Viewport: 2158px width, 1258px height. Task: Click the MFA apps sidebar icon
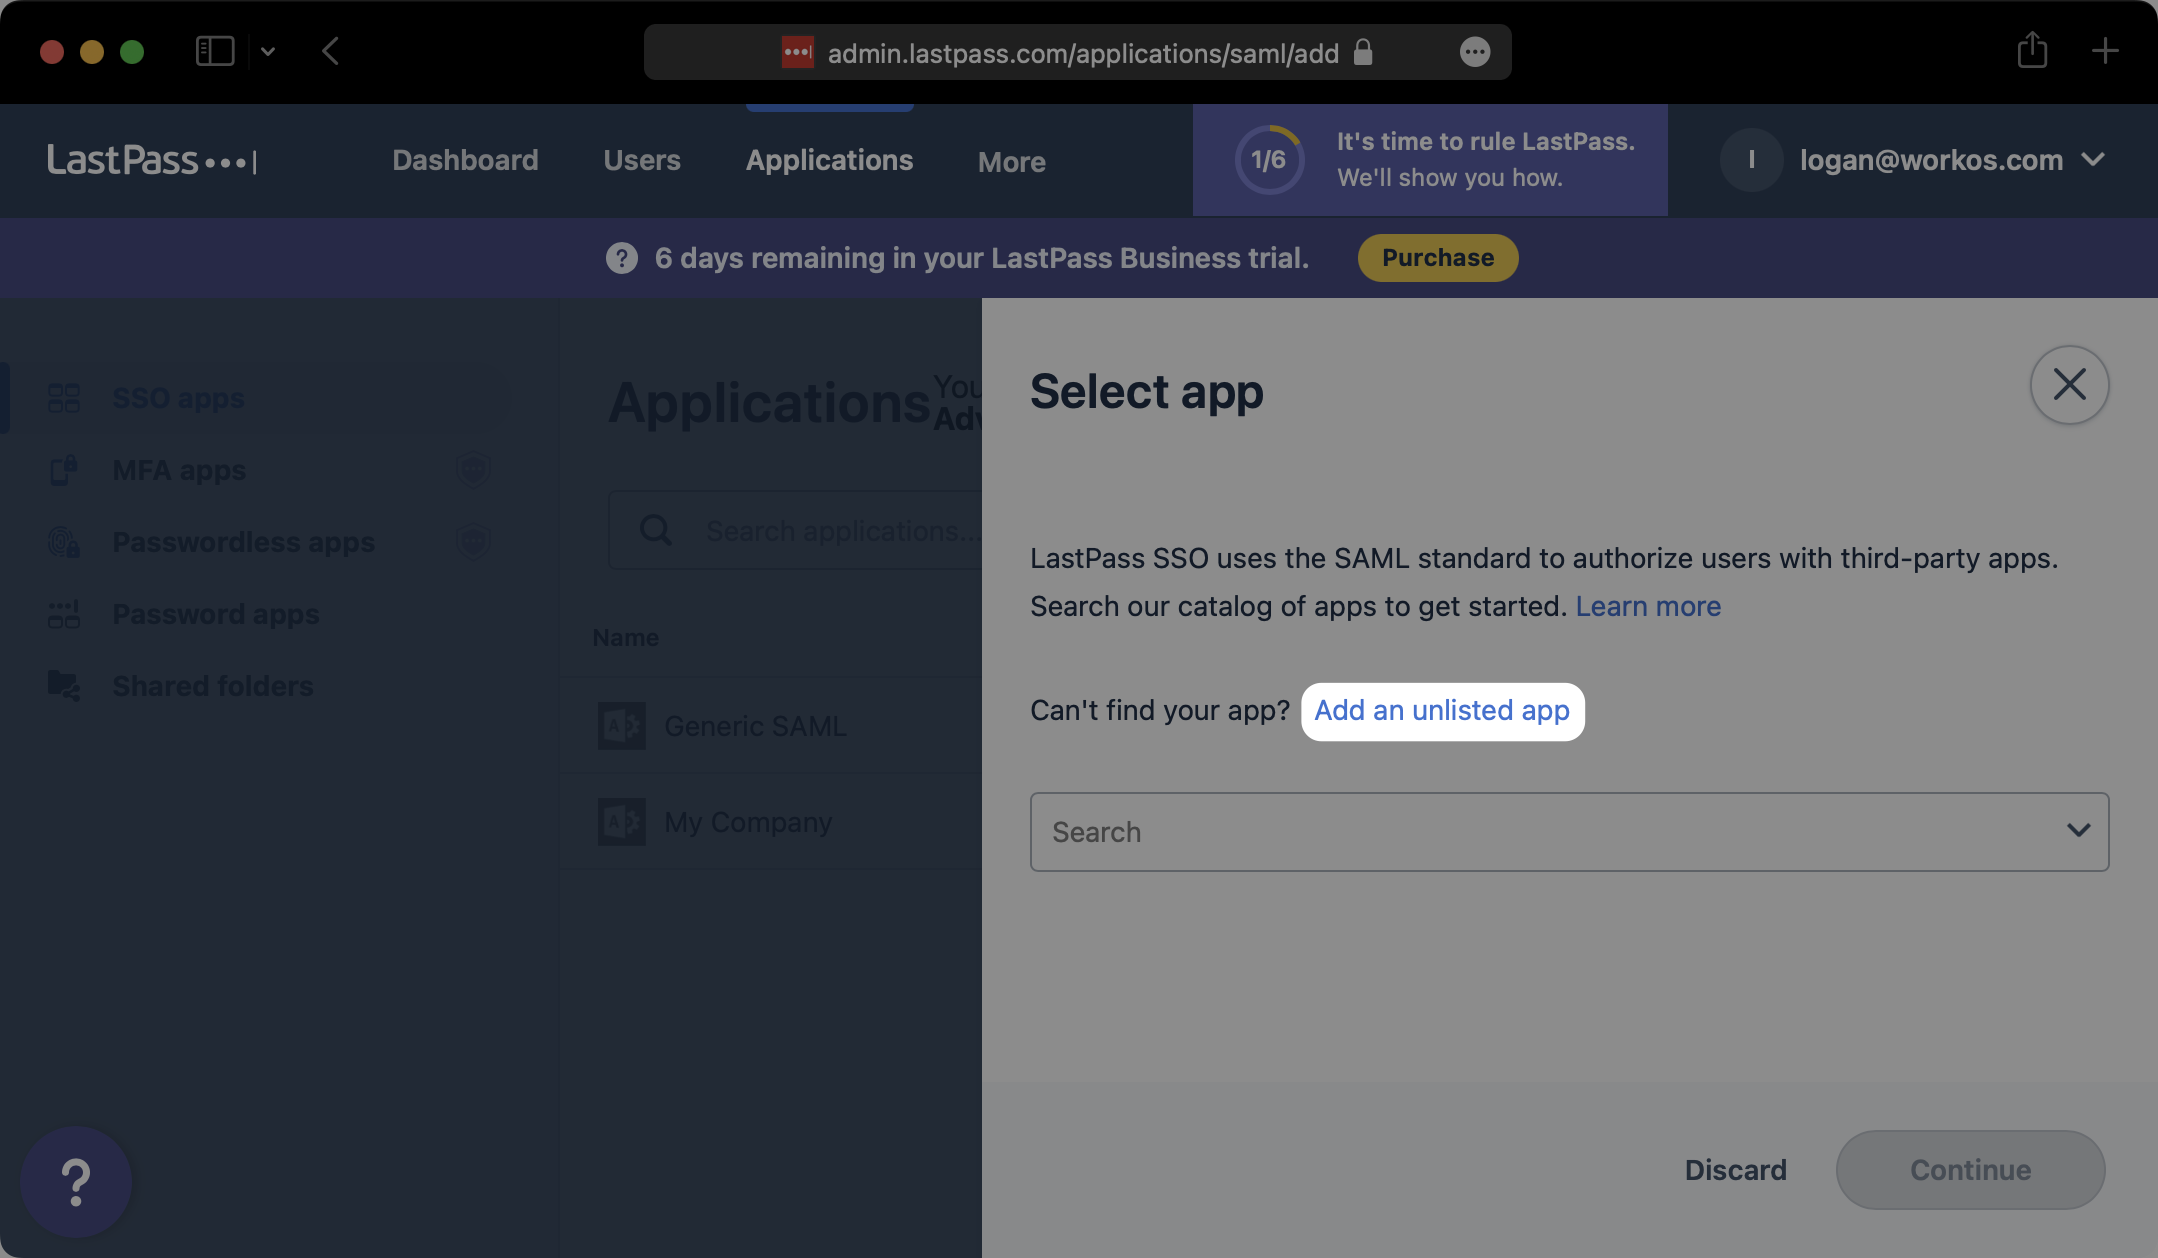[63, 470]
